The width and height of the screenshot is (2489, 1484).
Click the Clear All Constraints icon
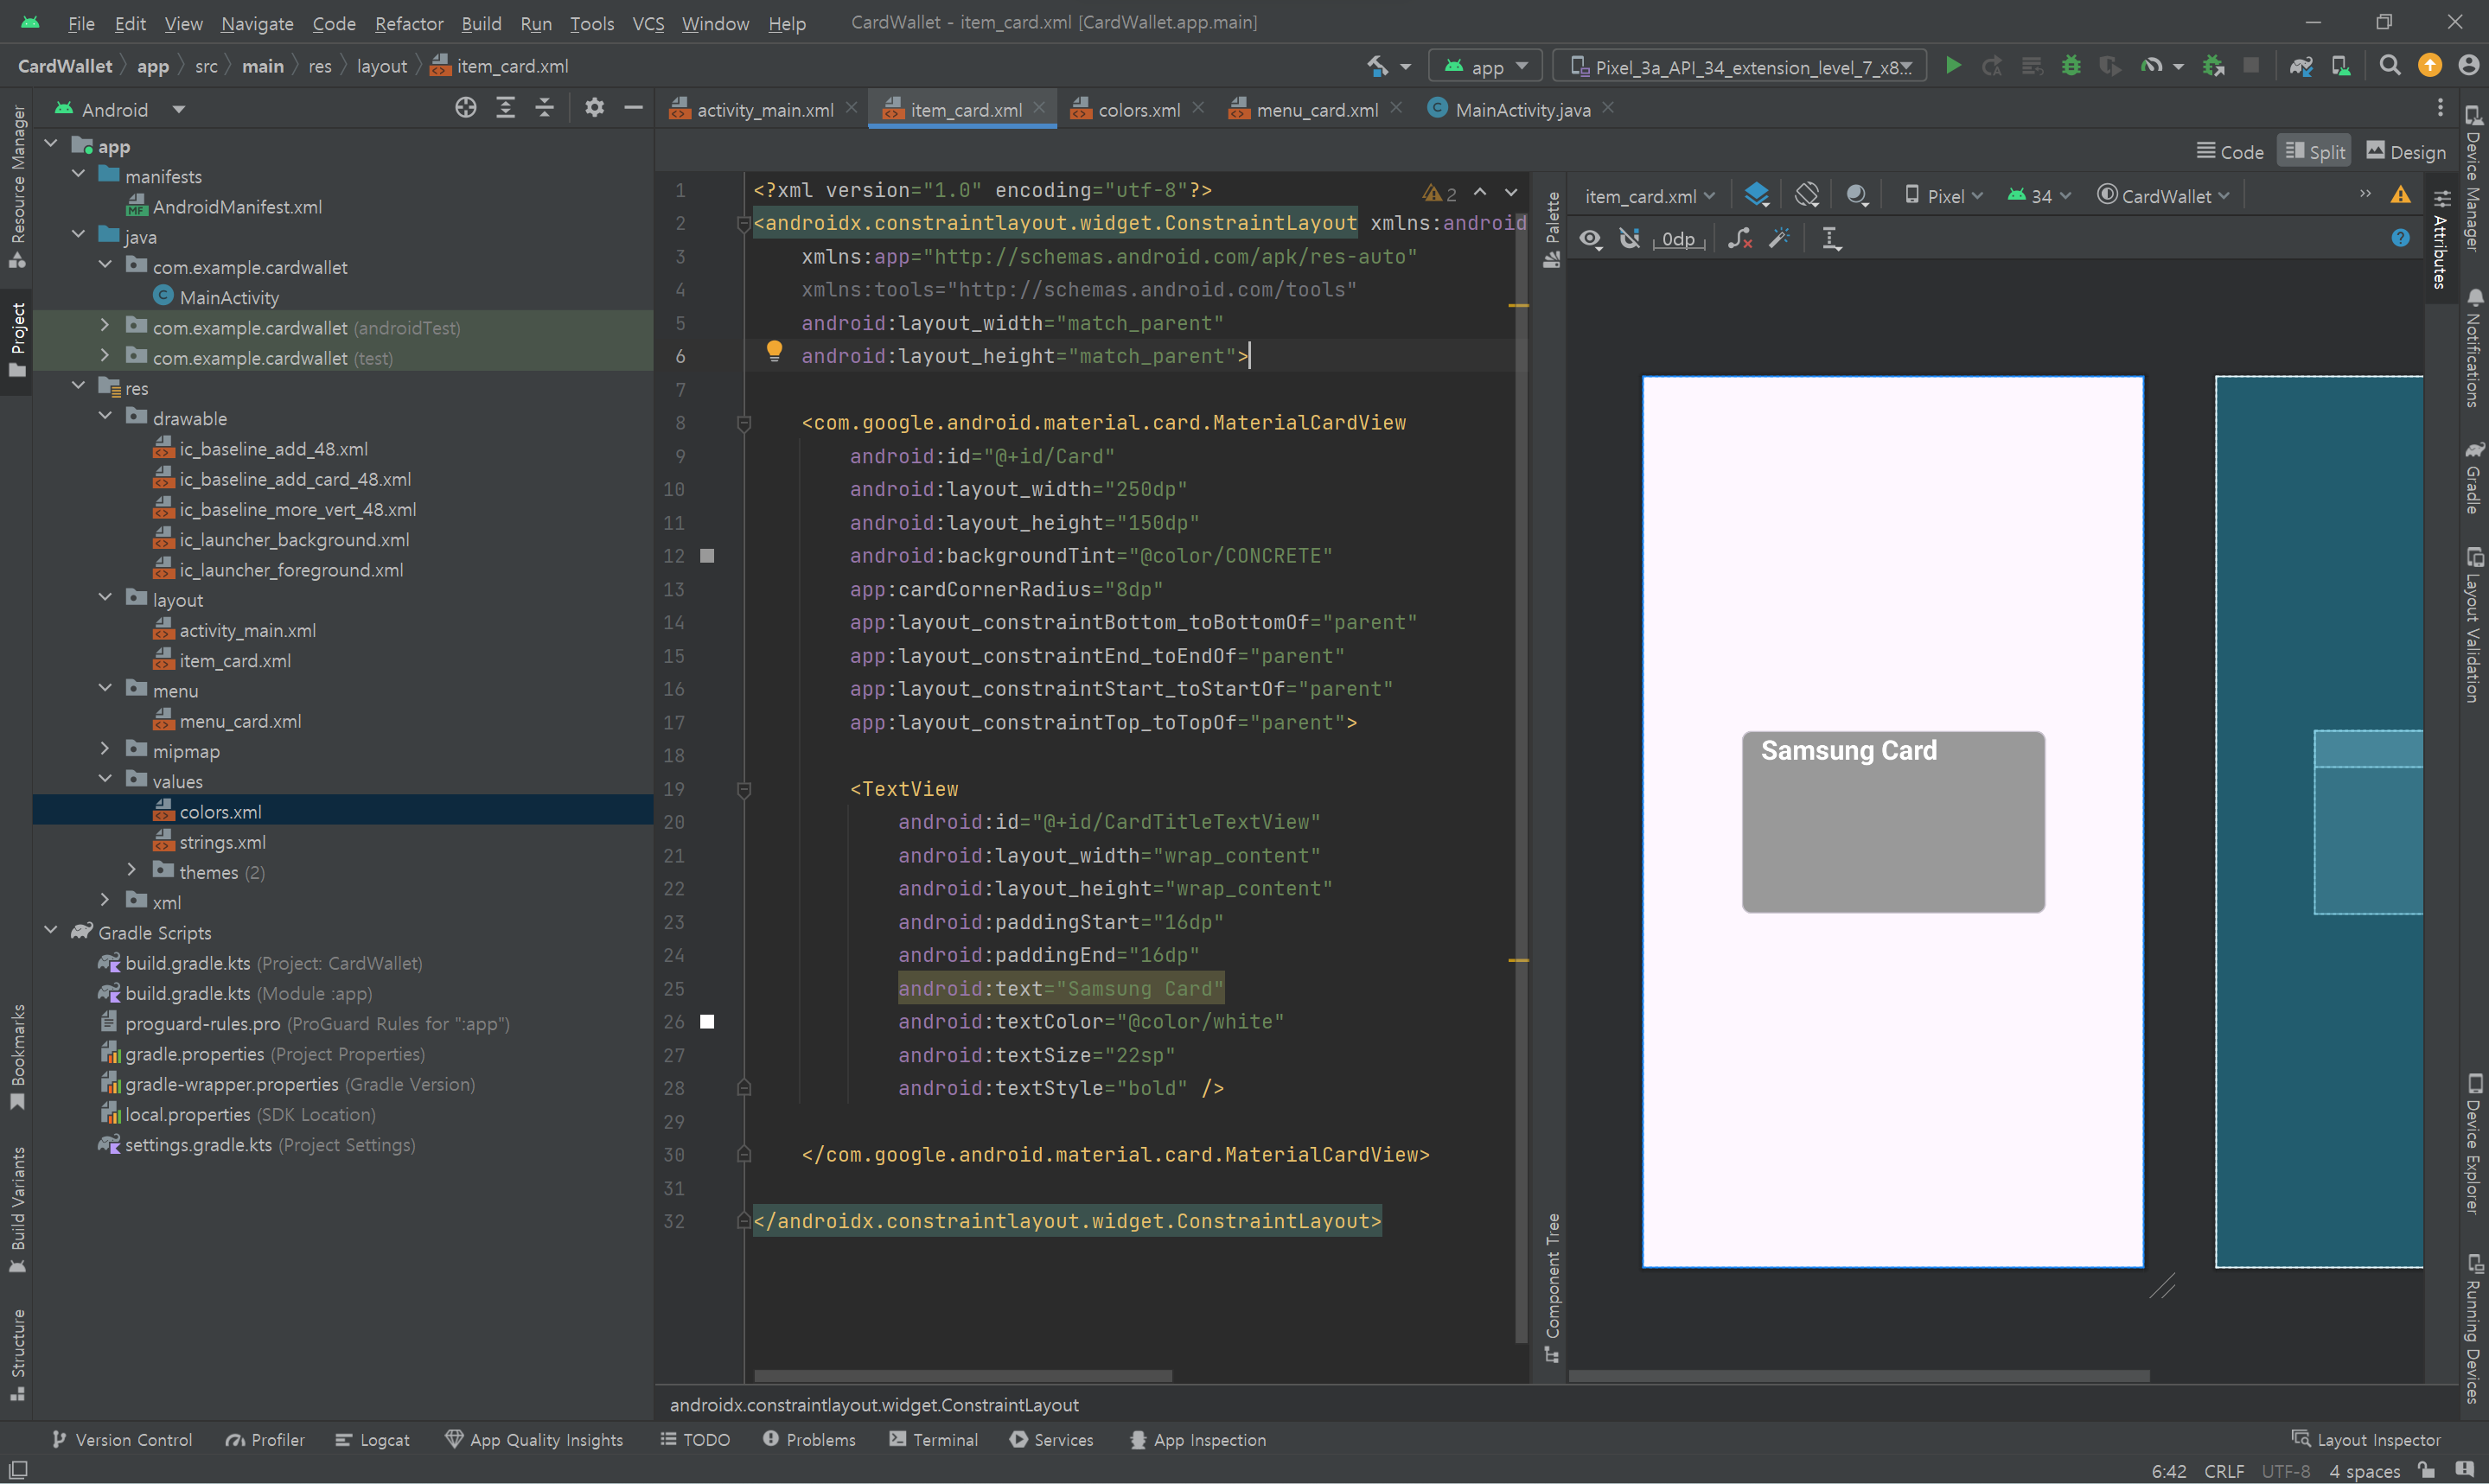point(1739,238)
